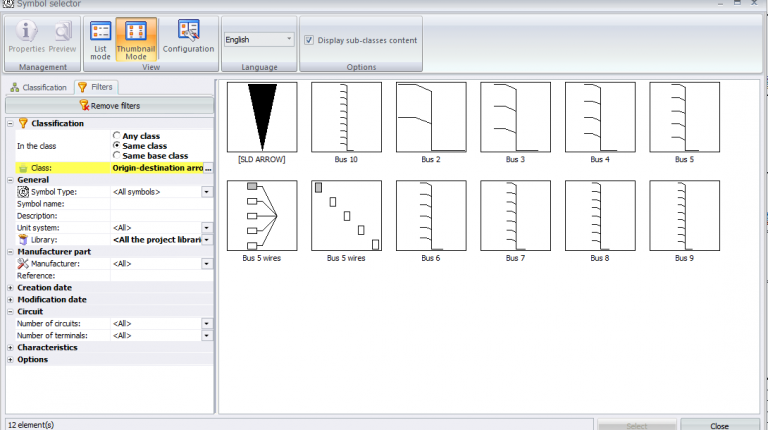Click the Reference input field
The image size is (768, 430).
[162, 276]
